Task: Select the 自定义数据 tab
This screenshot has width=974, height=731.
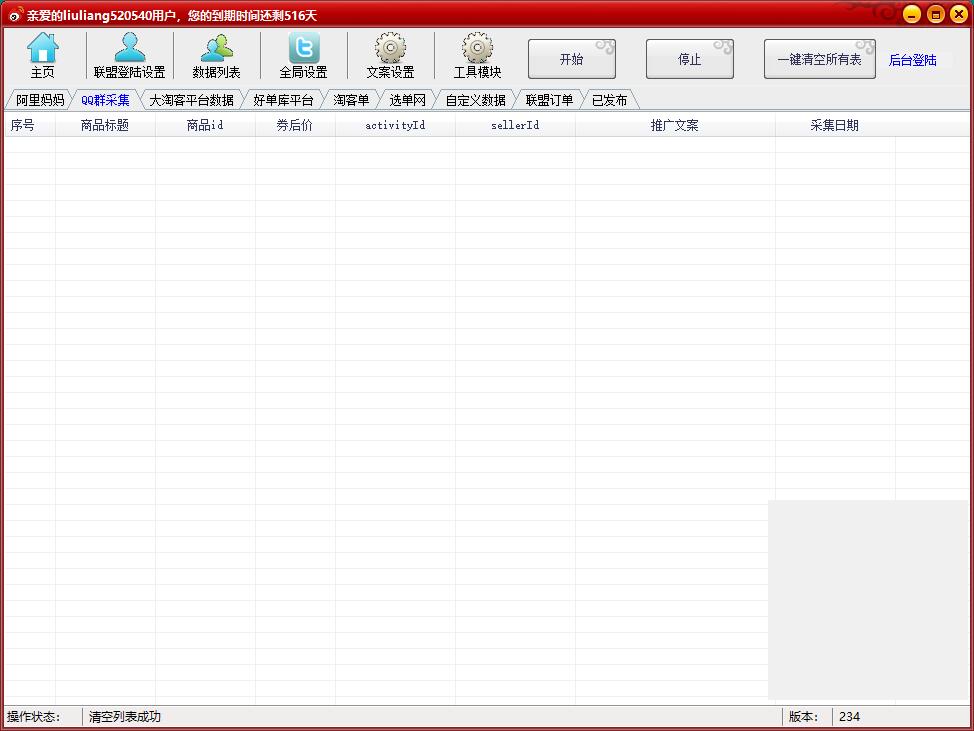Action: [475, 100]
